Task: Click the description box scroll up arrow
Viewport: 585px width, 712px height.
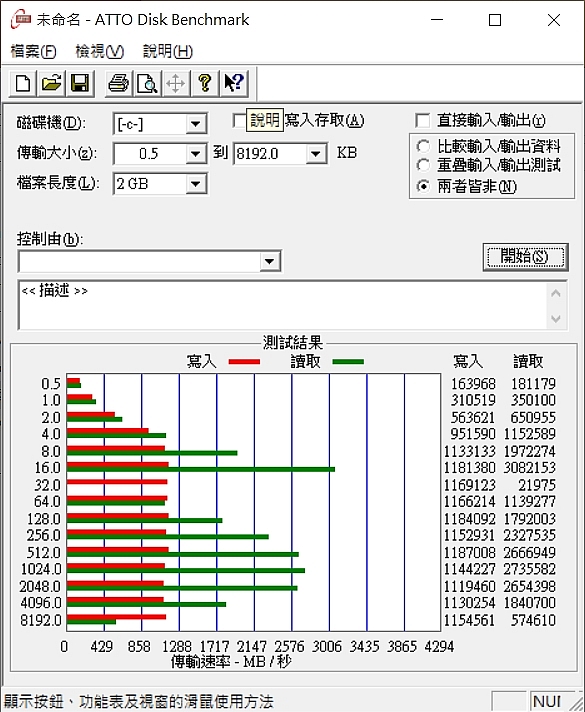Action: [556, 293]
